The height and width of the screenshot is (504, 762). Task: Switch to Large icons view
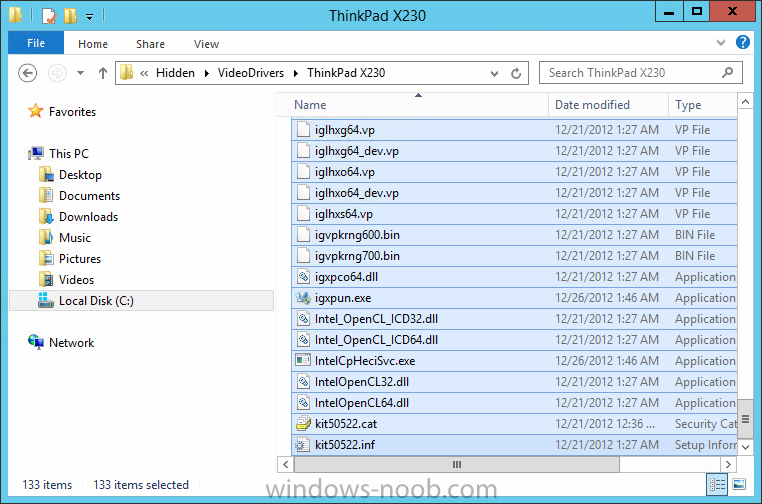click(x=739, y=485)
